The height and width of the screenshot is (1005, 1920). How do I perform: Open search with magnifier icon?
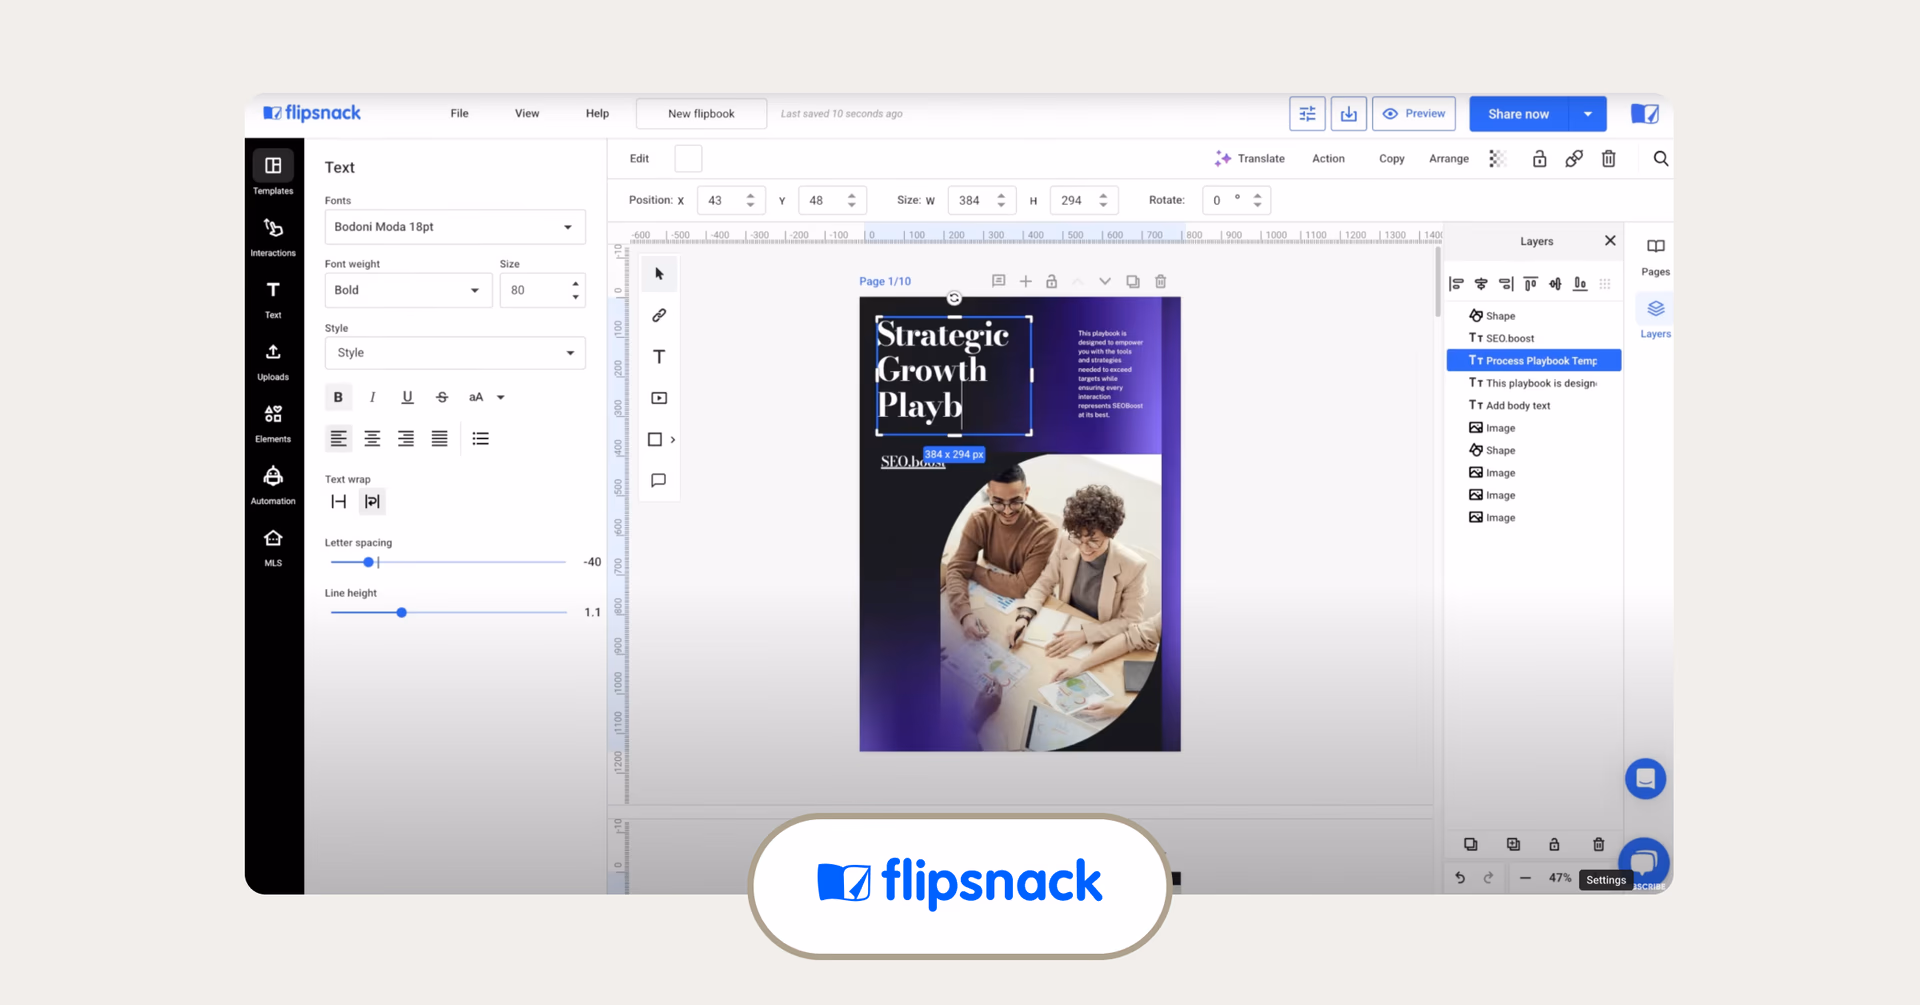(1661, 159)
